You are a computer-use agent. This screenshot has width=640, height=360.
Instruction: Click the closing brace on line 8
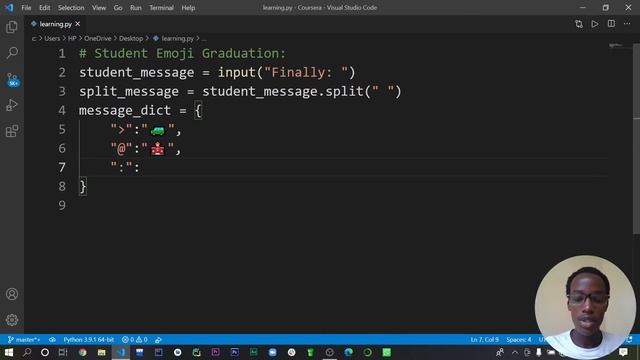pyautogui.click(x=83, y=187)
